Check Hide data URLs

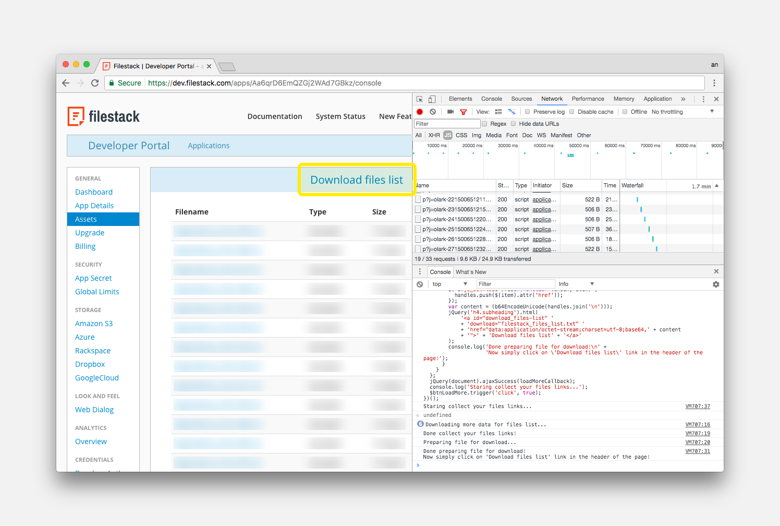coord(513,124)
